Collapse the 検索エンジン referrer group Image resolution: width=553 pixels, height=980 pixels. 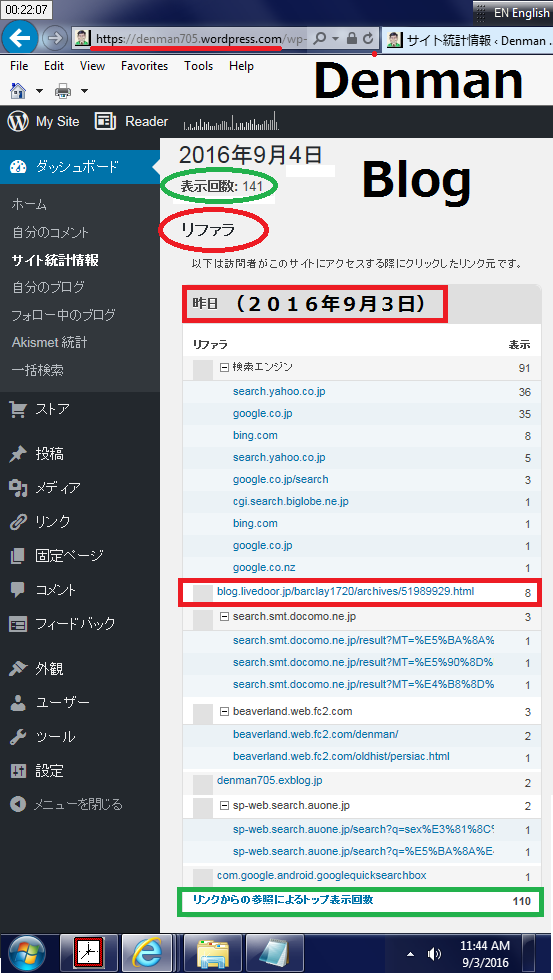(224, 368)
